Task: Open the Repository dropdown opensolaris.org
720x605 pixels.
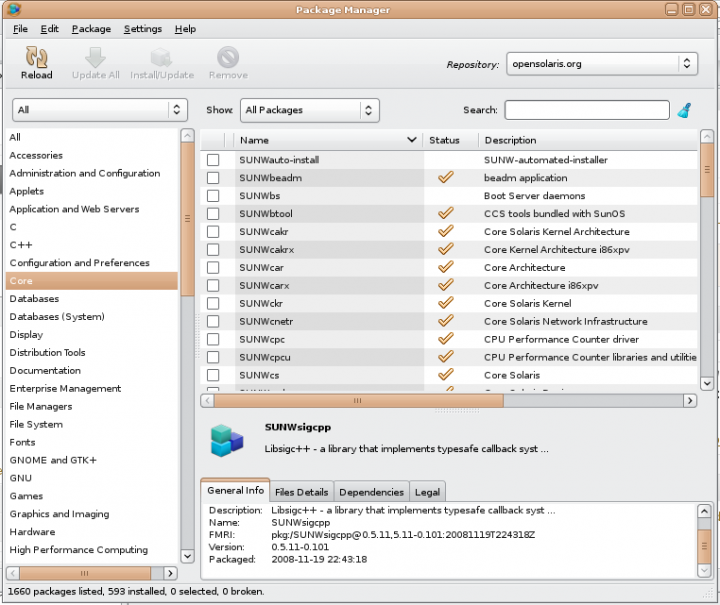Action: tap(602, 64)
